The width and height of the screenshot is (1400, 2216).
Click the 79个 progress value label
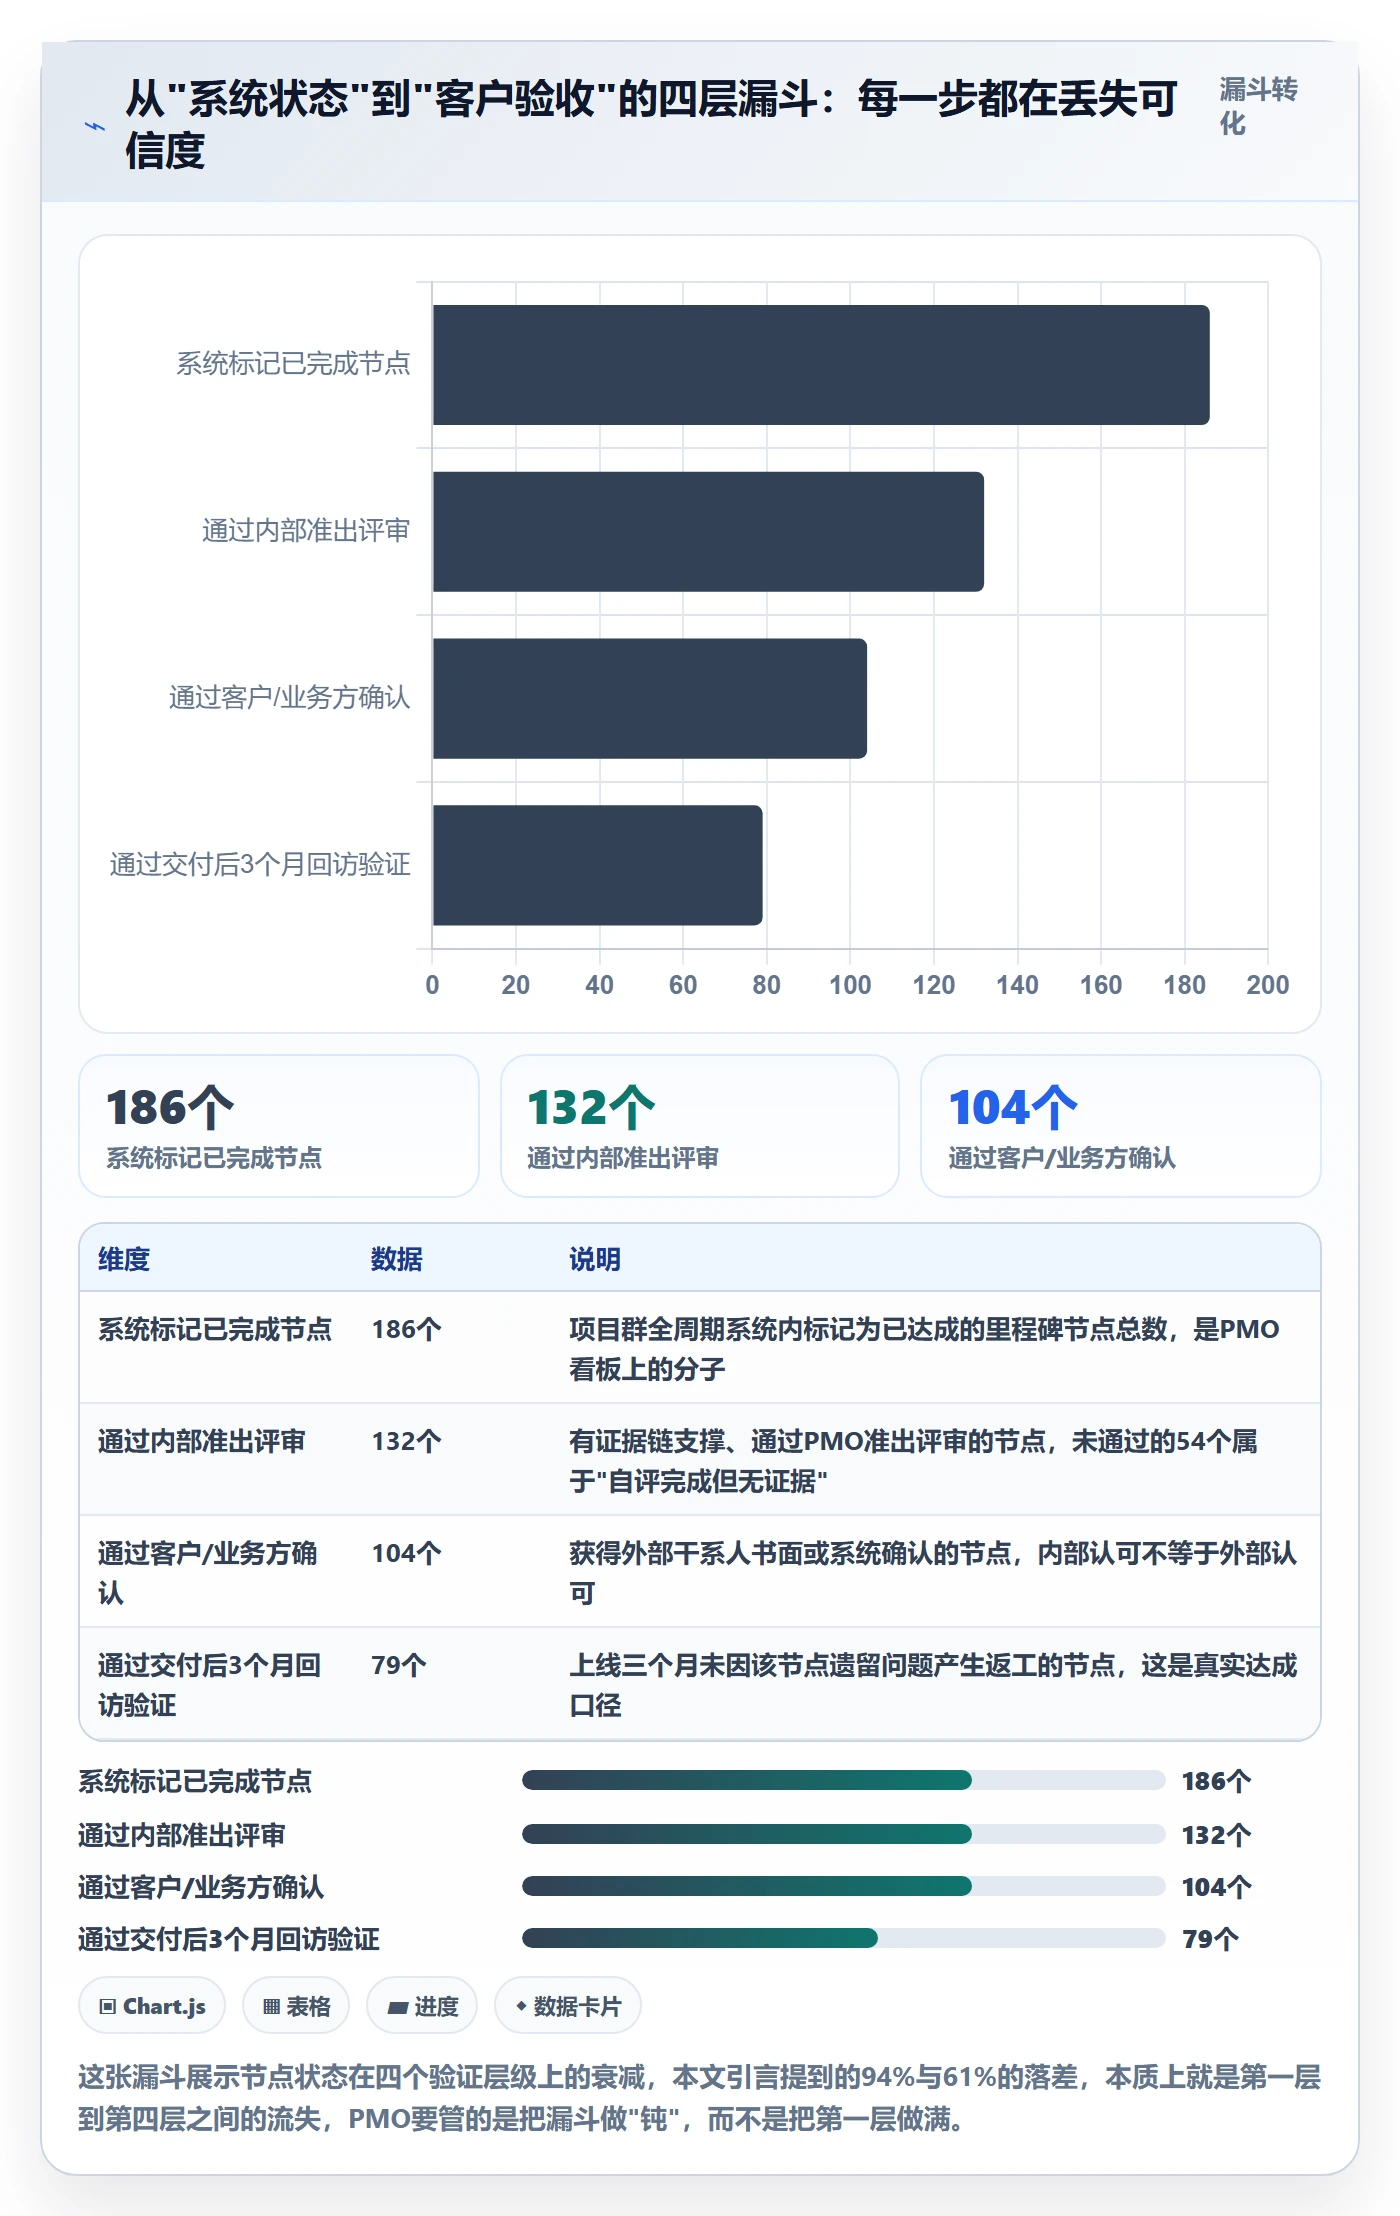coord(1211,1939)
